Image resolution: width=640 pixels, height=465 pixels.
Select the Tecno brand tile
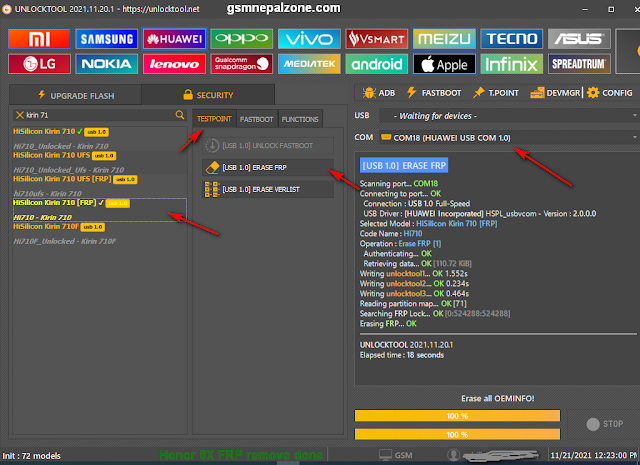pyautogui.click(x=512, y=39)
